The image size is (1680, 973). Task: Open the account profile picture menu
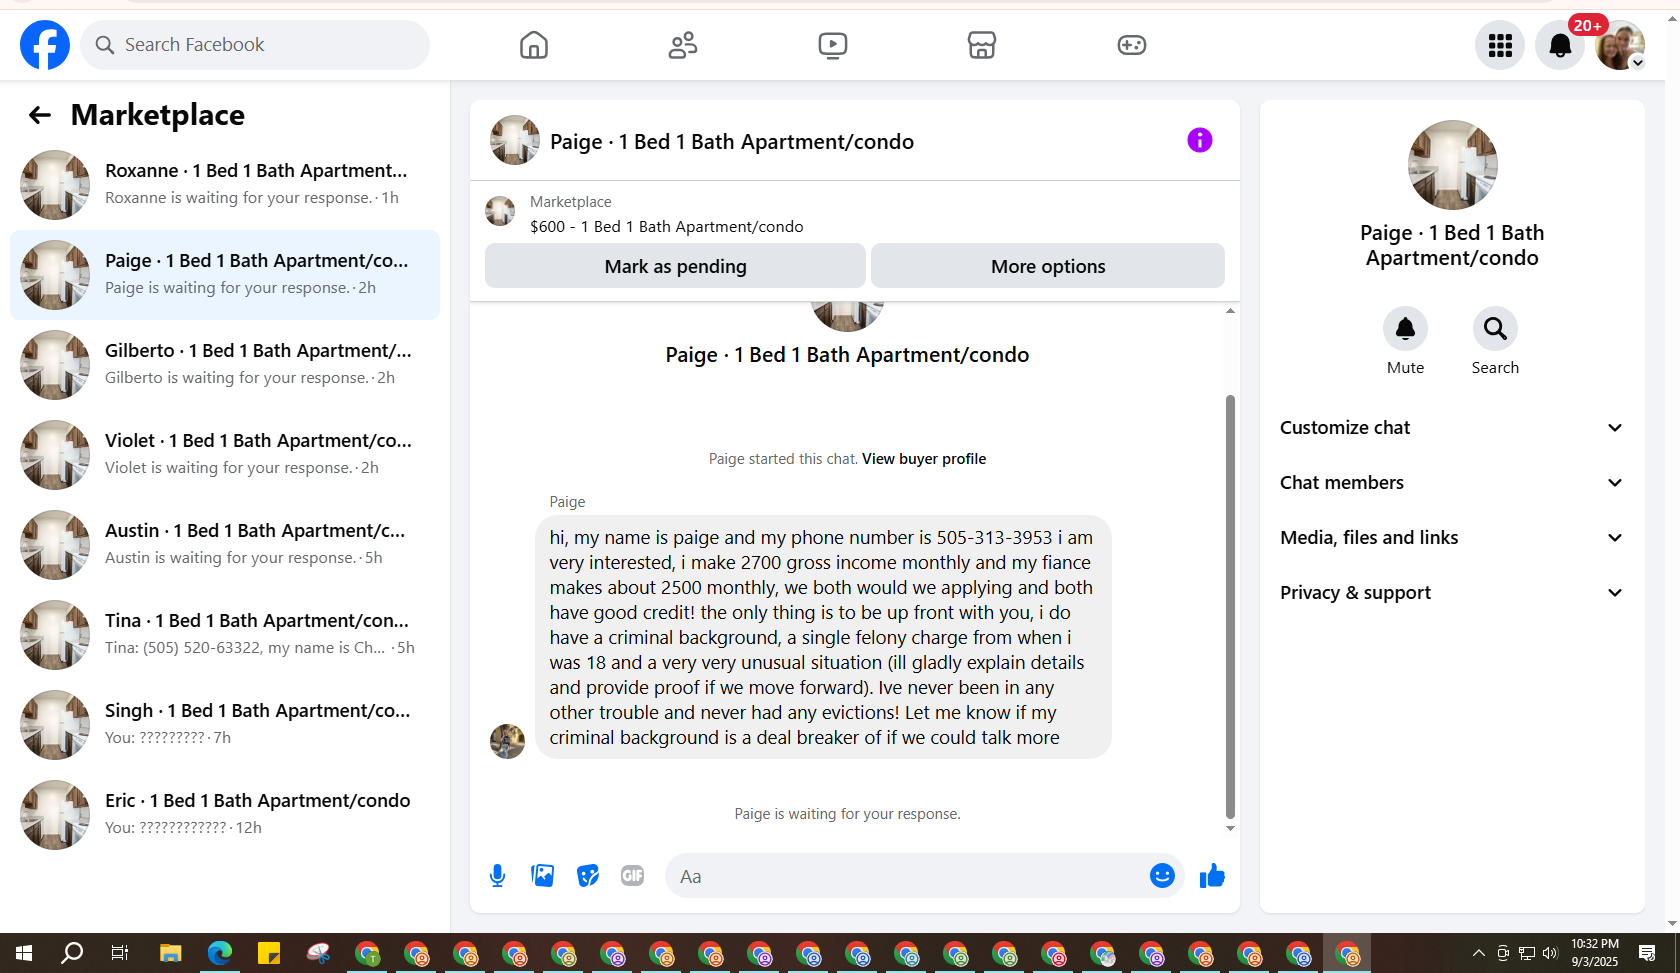point(1620,45)
